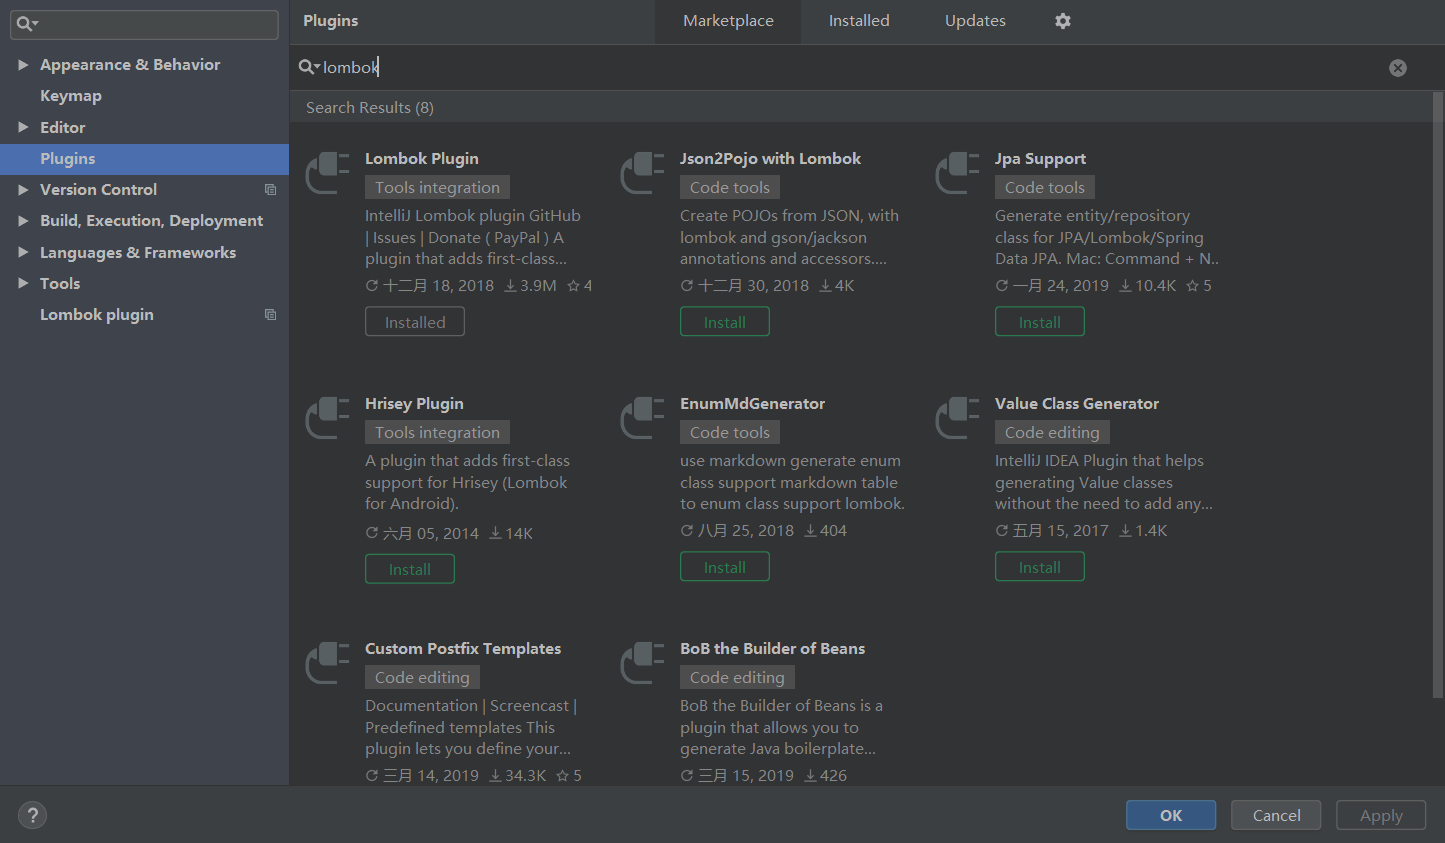Open the plugins settings gear menu
1445x843 pixels.
(x=1063, y=21)
